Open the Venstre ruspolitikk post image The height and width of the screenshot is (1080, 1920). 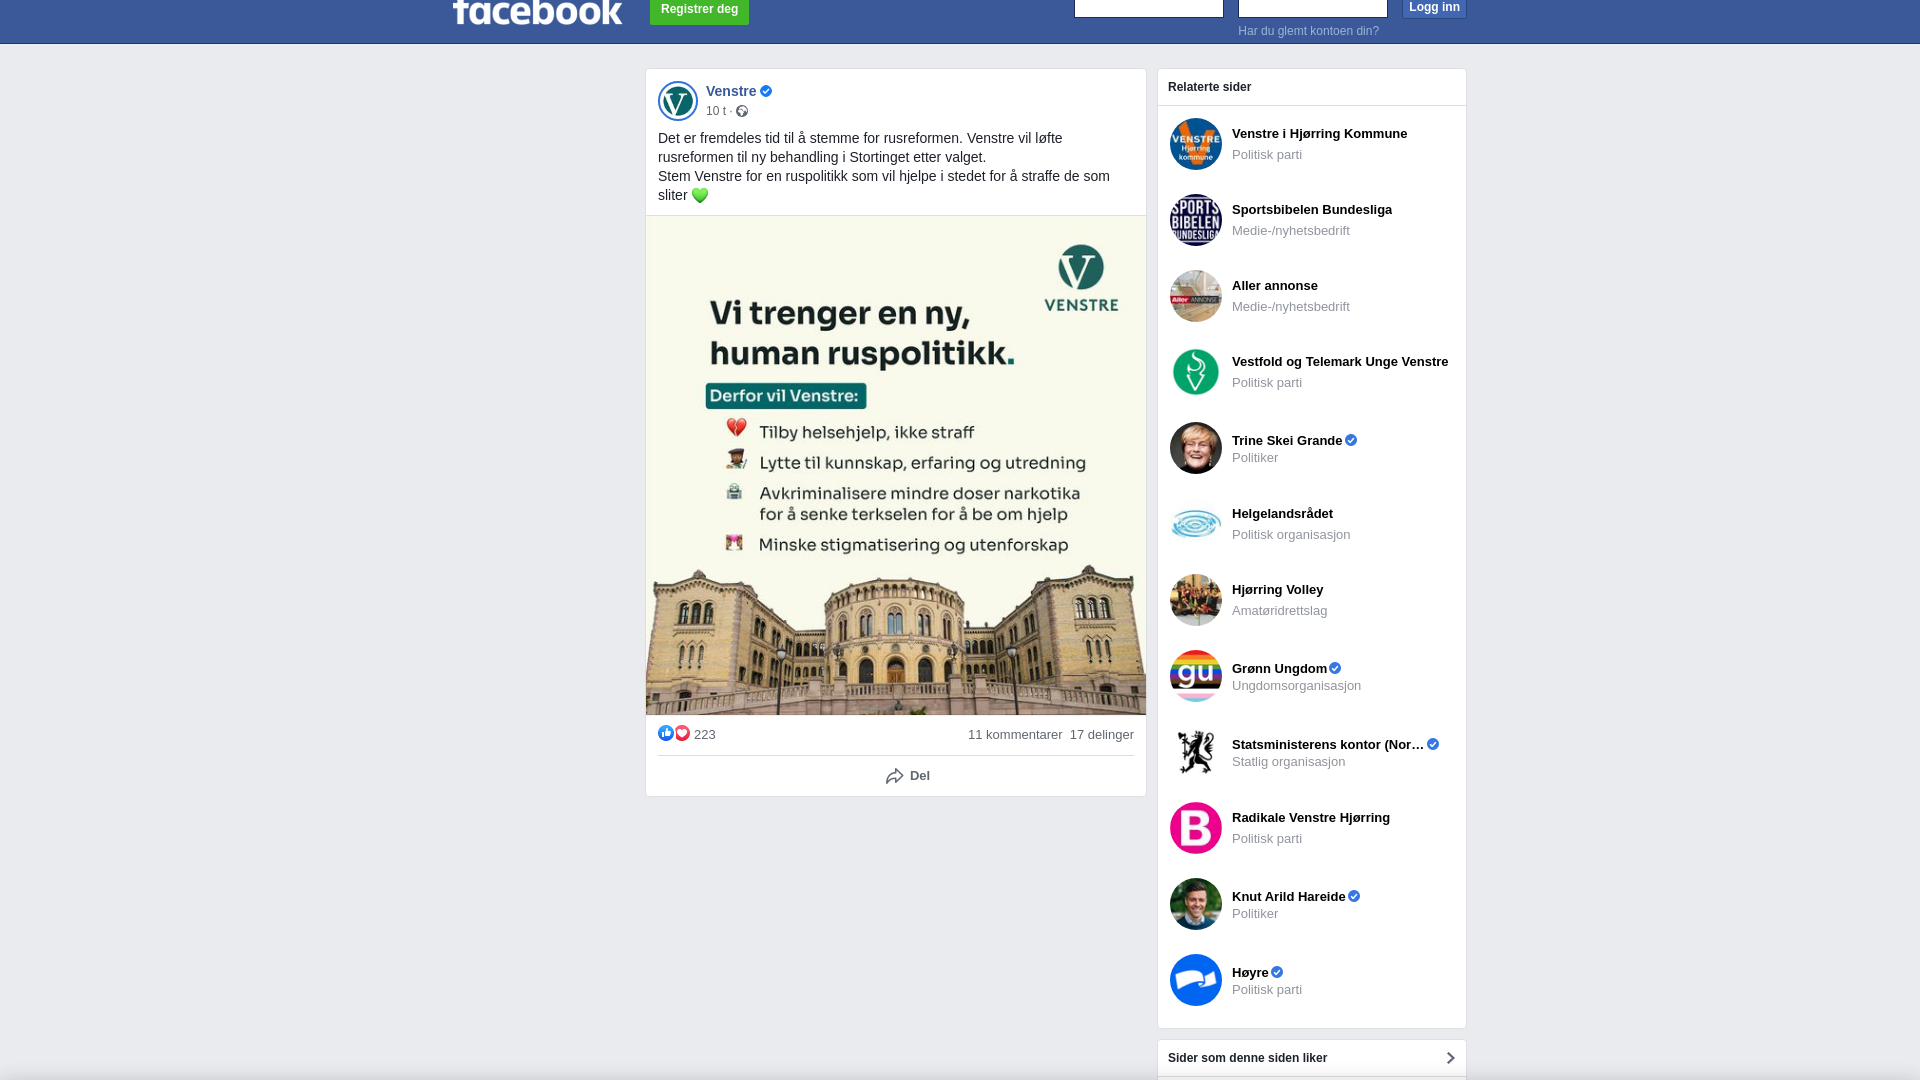pyautogui.click(x=896, y=465)
